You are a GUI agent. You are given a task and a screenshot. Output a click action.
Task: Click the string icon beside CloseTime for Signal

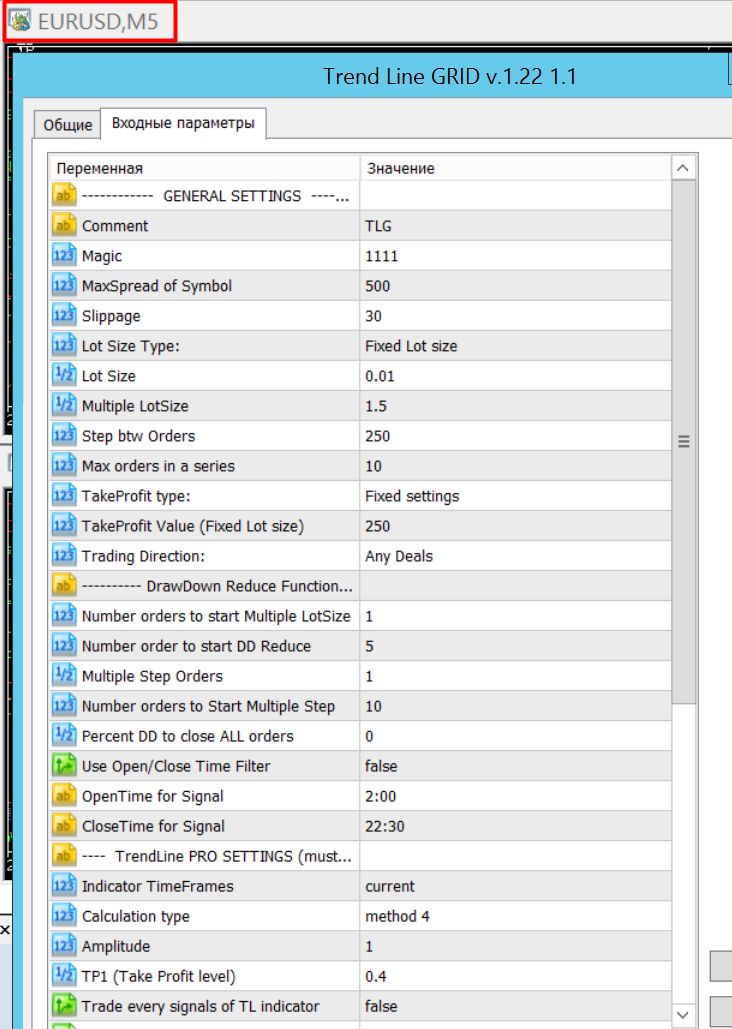[64, 826]
